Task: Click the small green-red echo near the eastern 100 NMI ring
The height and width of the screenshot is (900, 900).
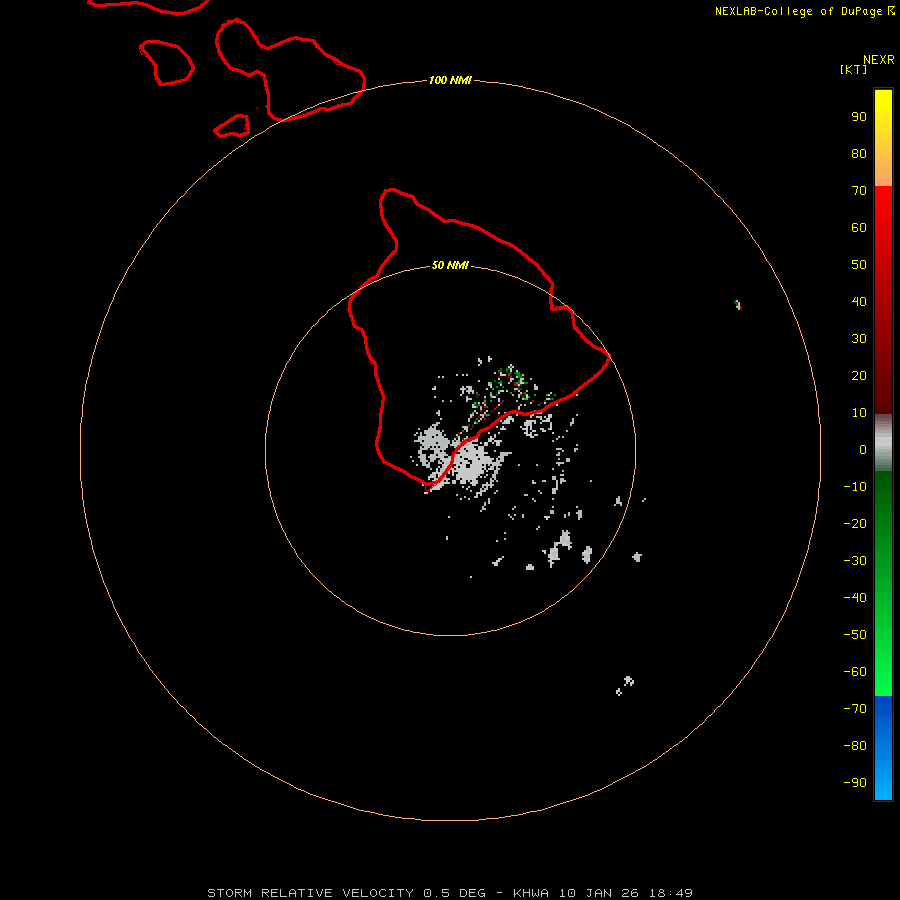Action: pos(738,305)
